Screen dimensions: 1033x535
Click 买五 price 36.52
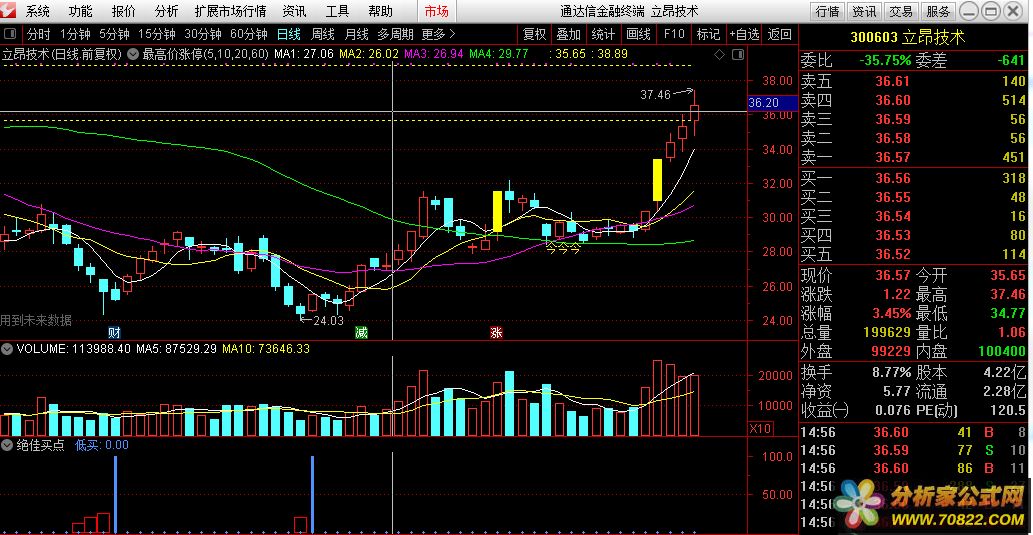893,254
